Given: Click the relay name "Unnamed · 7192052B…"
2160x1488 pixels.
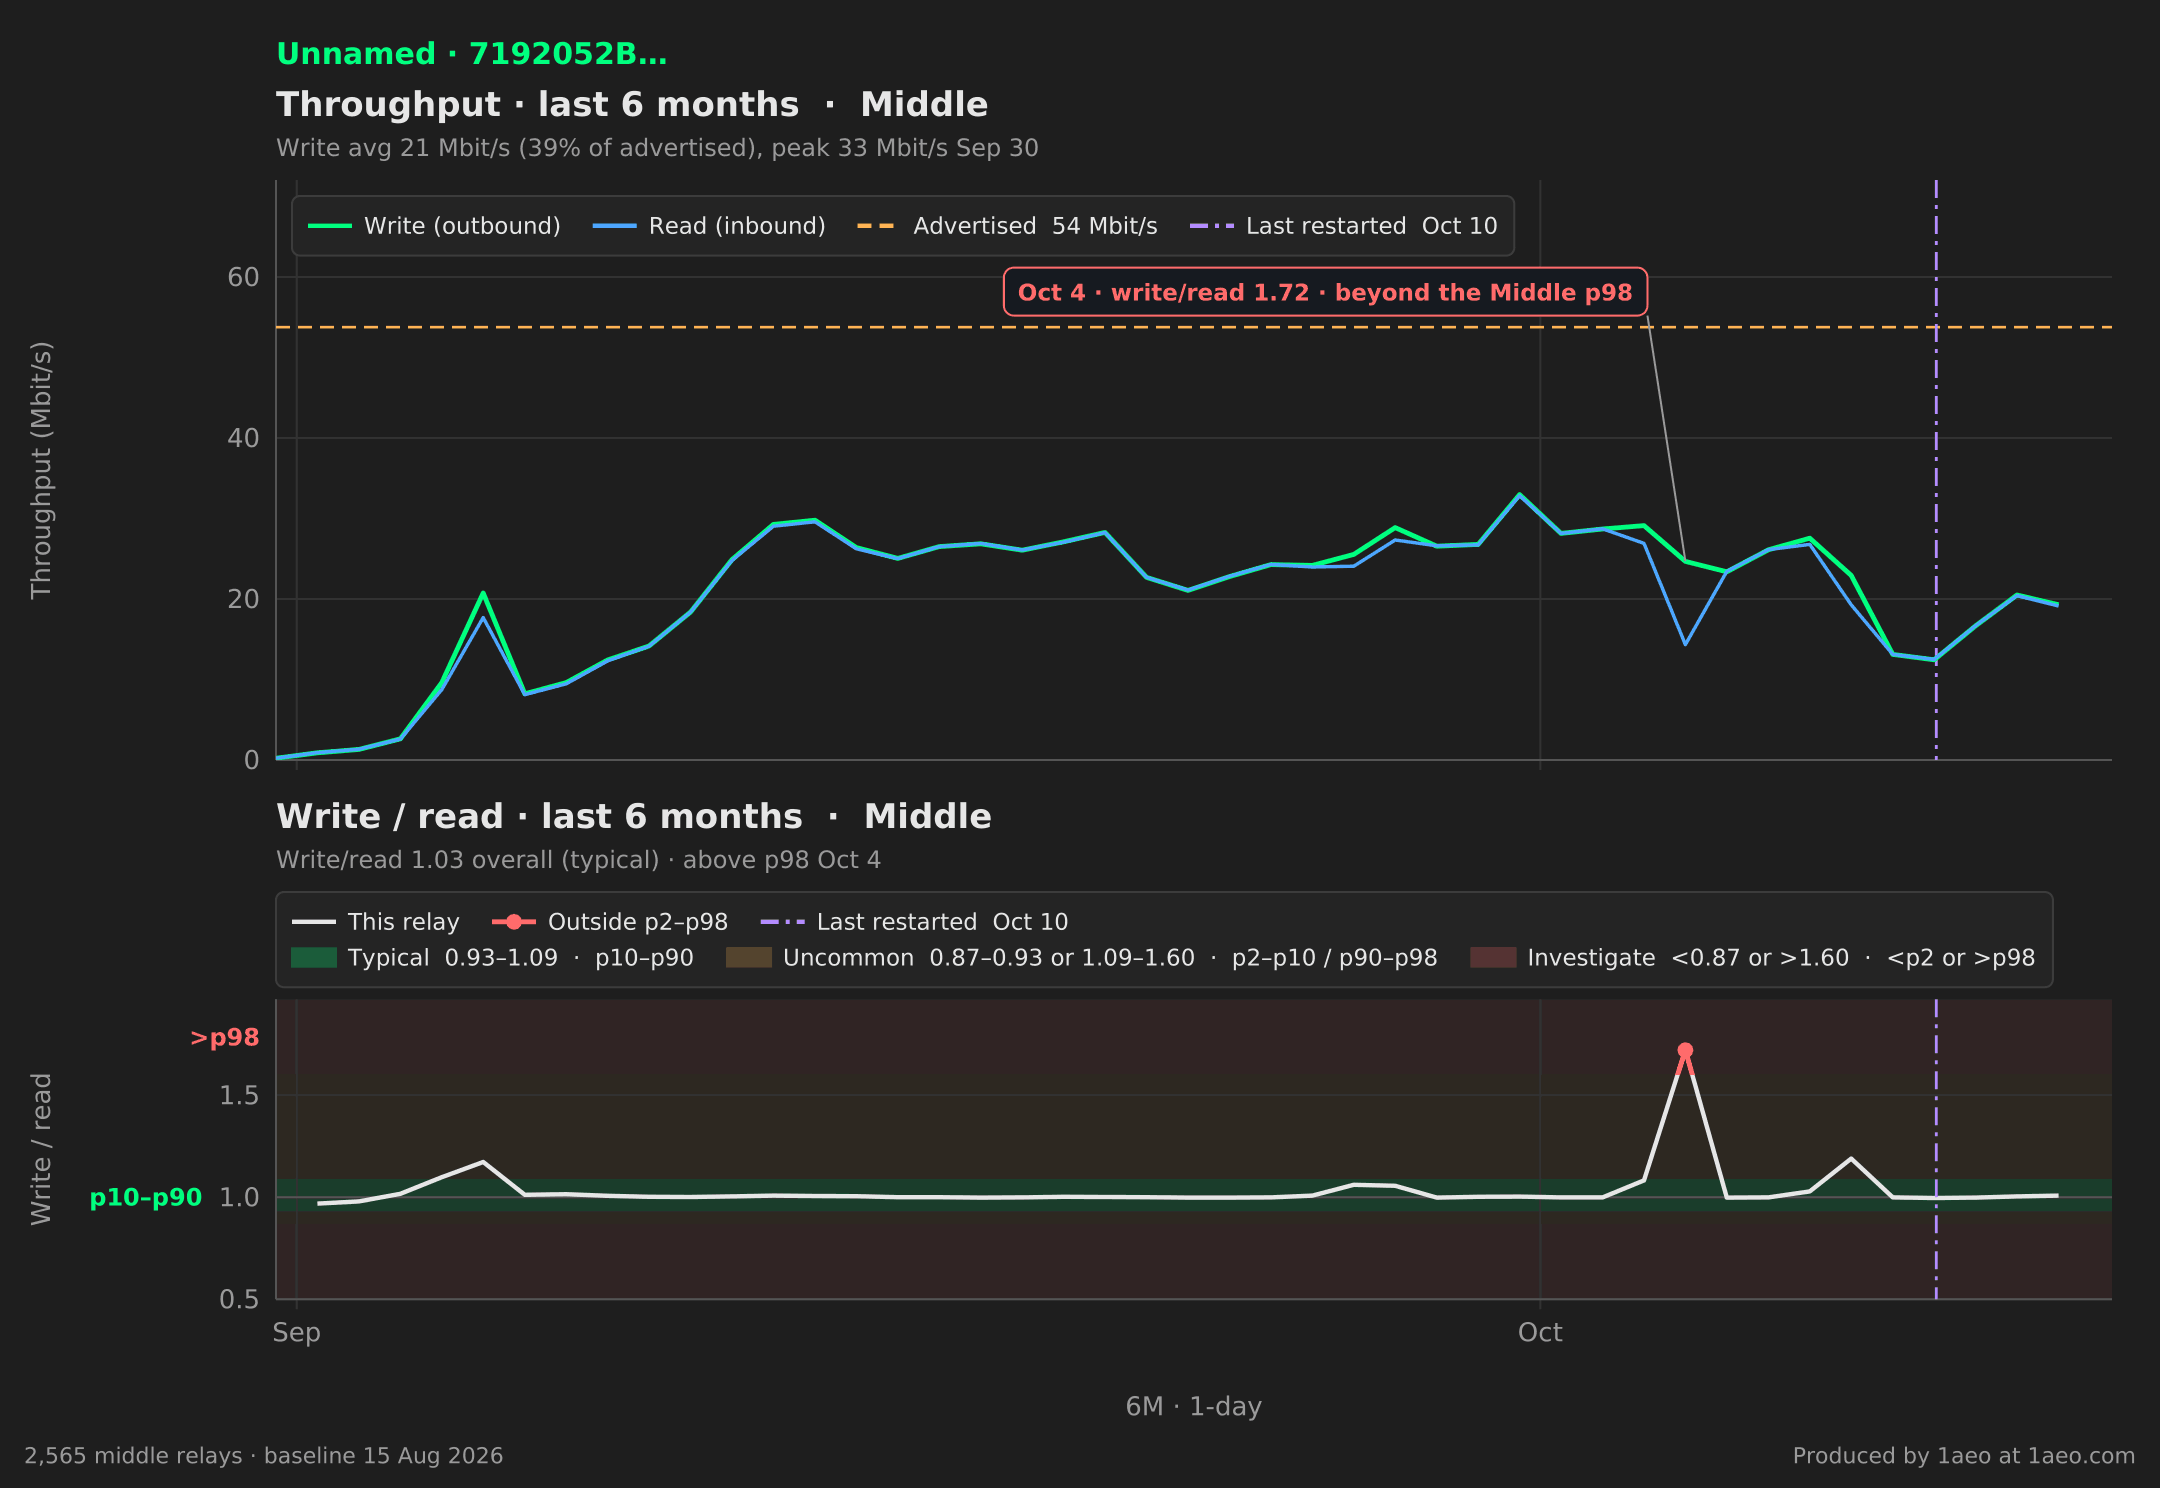Looking at the screenshot, I should pos(471,54).
